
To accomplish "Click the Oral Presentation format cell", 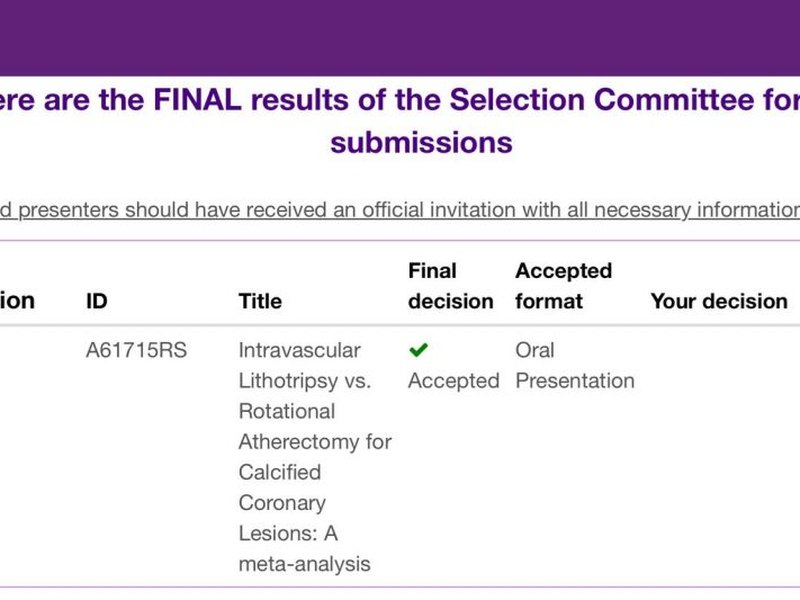I will (x=575, y=365).
